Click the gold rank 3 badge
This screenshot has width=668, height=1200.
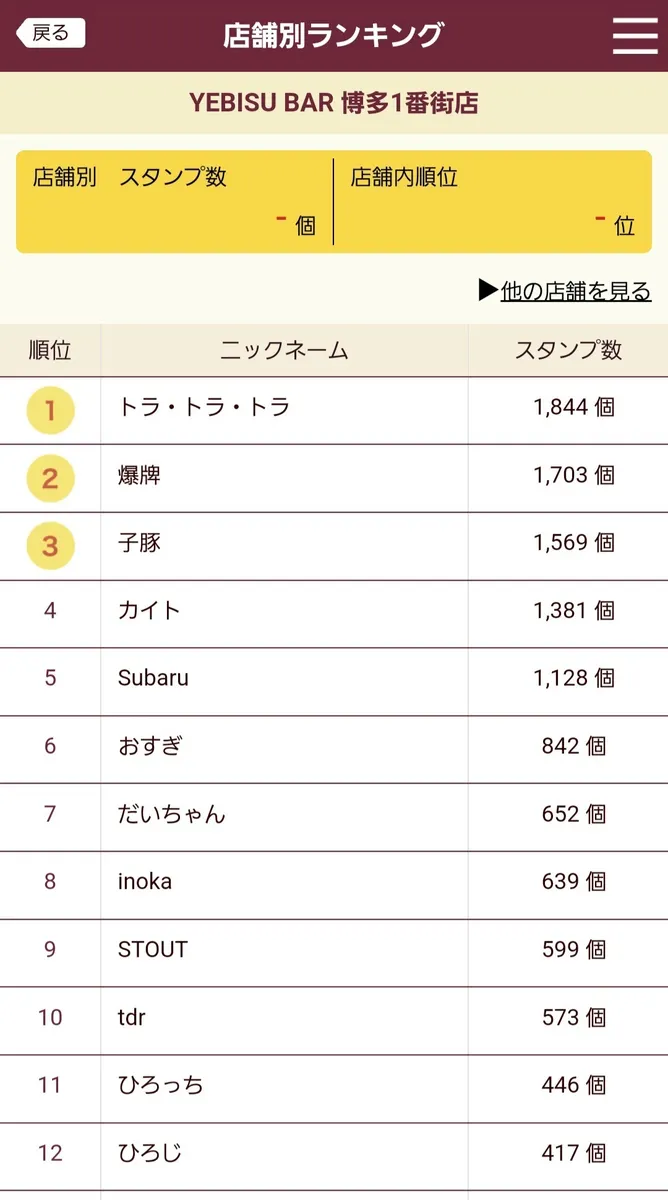pyautogui.click(x=50, y=546)
